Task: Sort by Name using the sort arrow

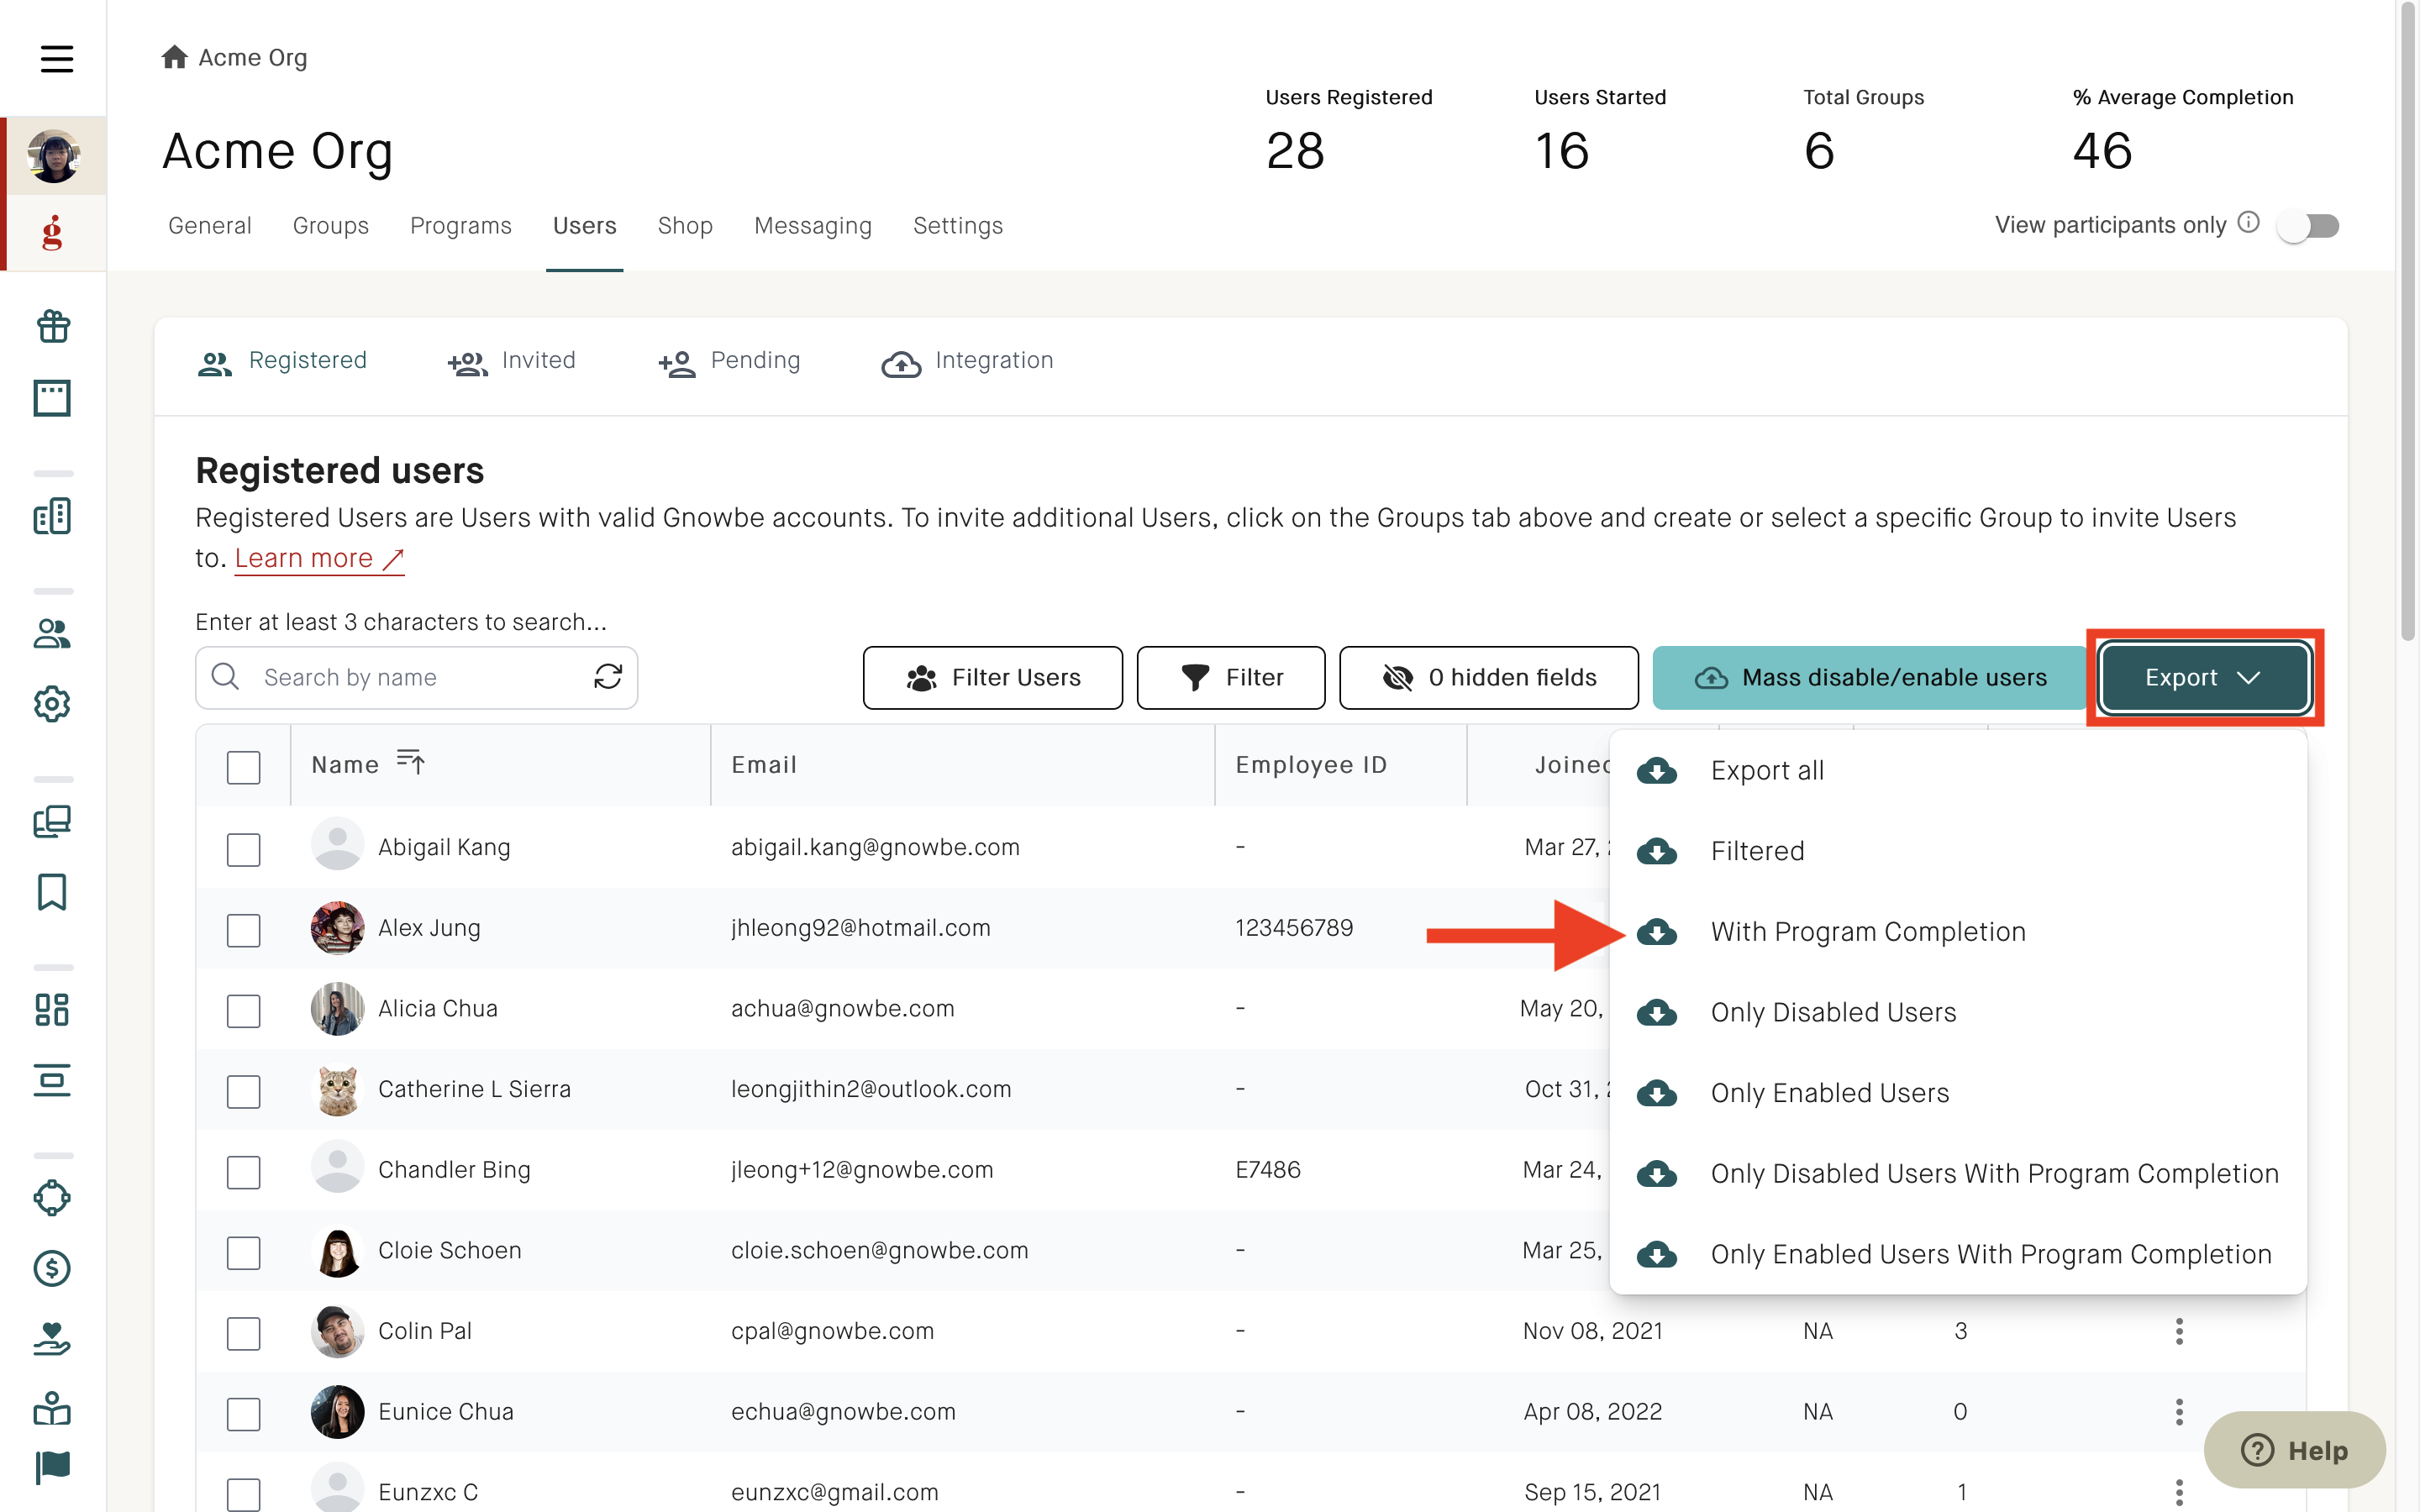Action: click(x=411, y=763)
